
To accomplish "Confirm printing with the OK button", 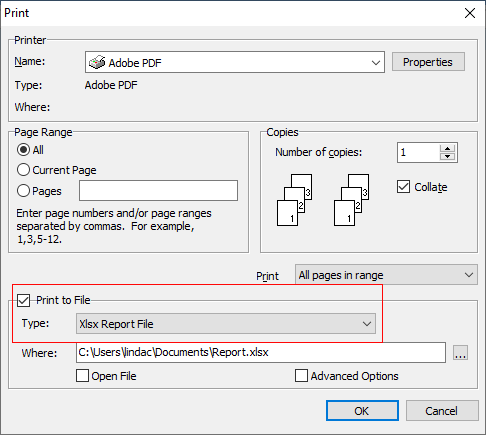I will 362,411.
